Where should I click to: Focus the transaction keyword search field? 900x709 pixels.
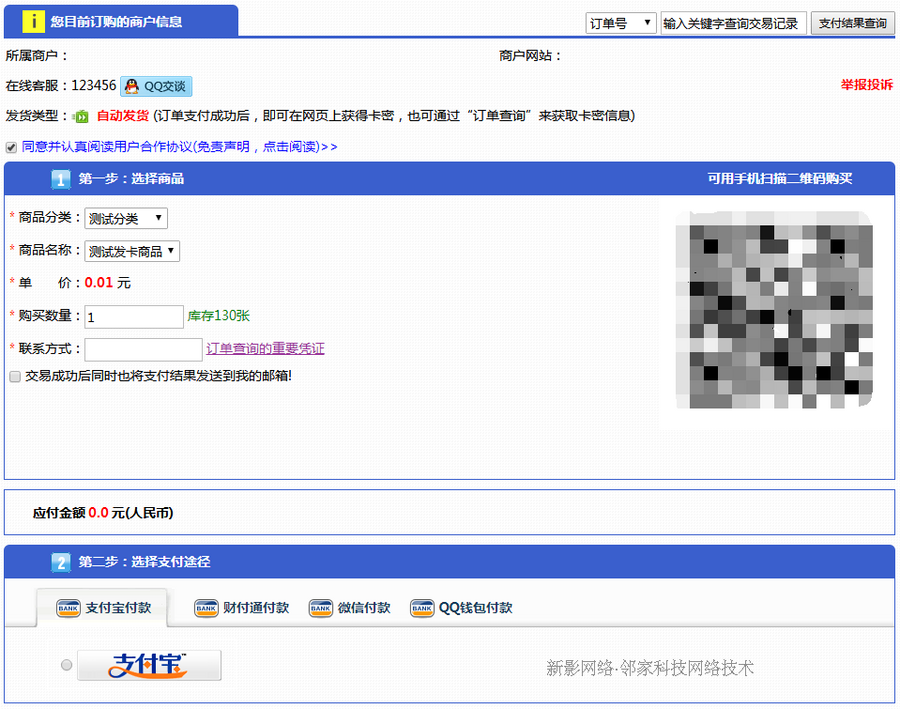pyautogui.click(x=734, y=24)
